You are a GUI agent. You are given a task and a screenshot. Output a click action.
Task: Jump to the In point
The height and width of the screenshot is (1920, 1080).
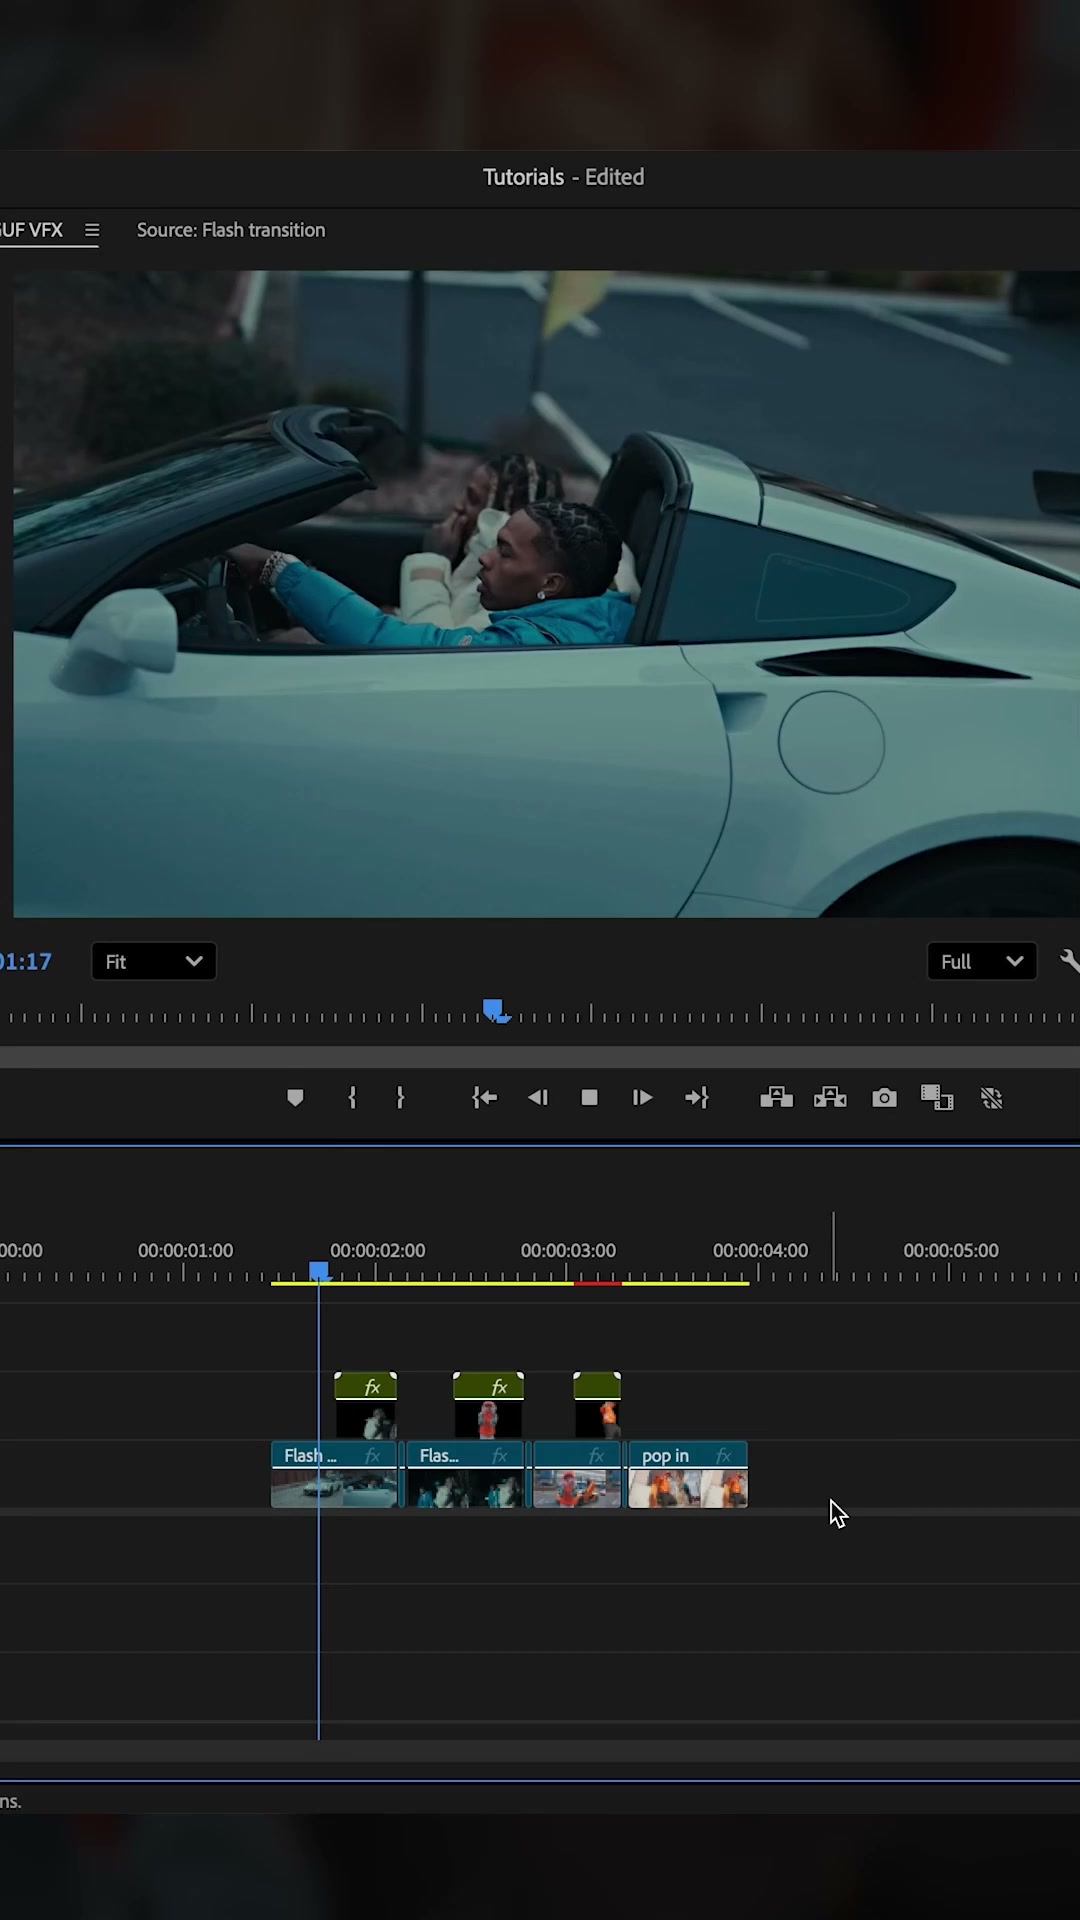[485, 1098]
